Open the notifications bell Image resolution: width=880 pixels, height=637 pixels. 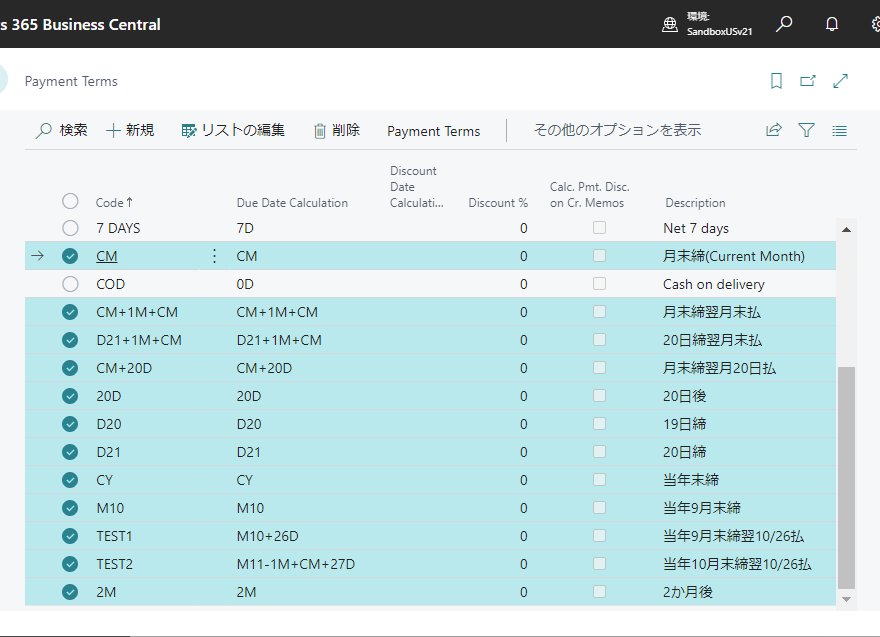[832, 24]
